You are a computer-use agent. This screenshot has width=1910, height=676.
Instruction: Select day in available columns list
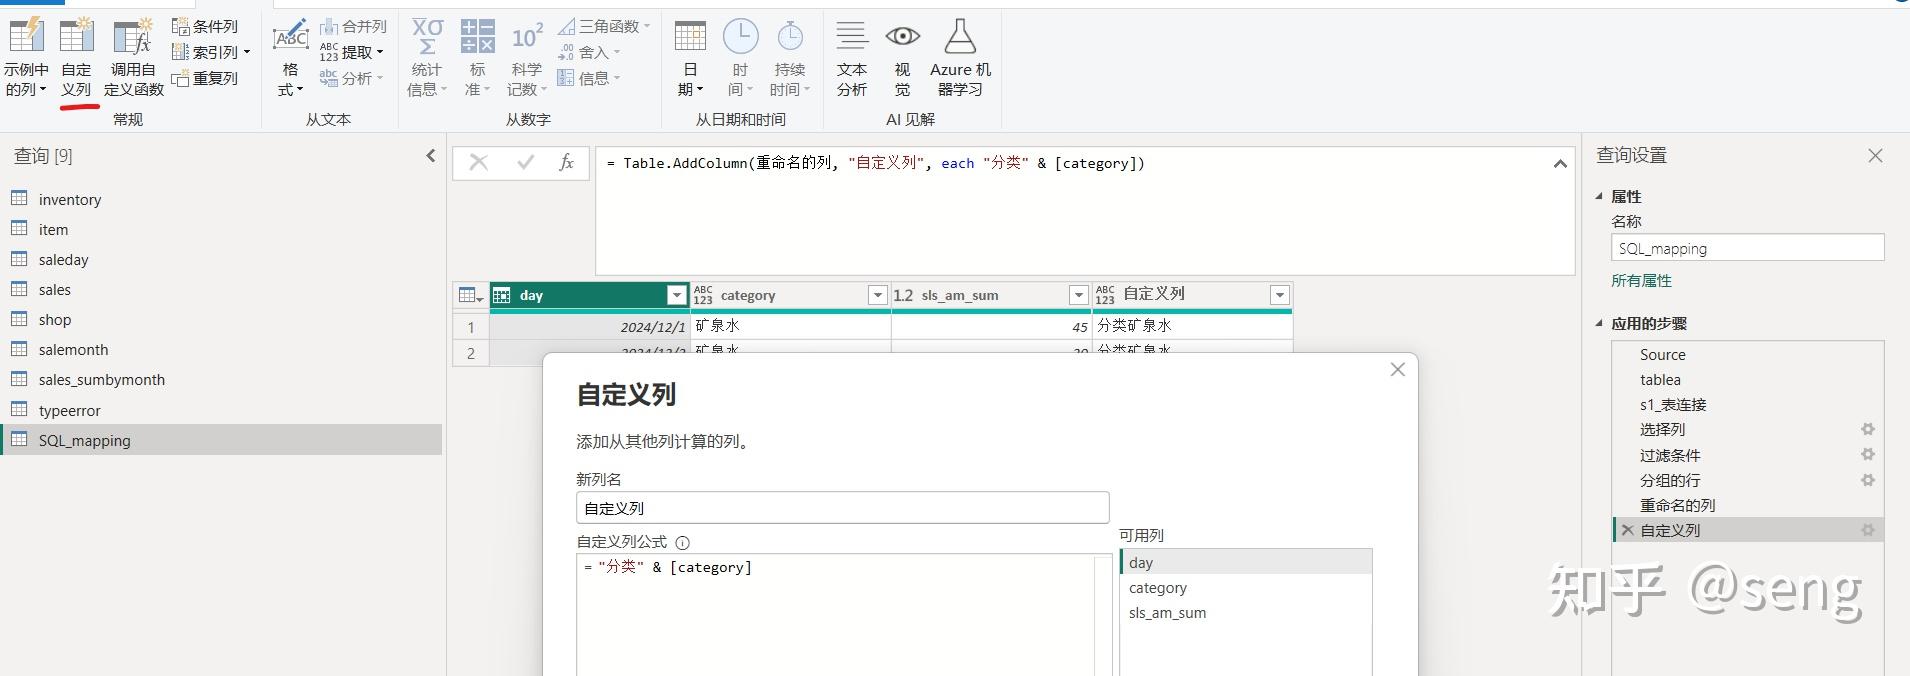[1246, 563]
